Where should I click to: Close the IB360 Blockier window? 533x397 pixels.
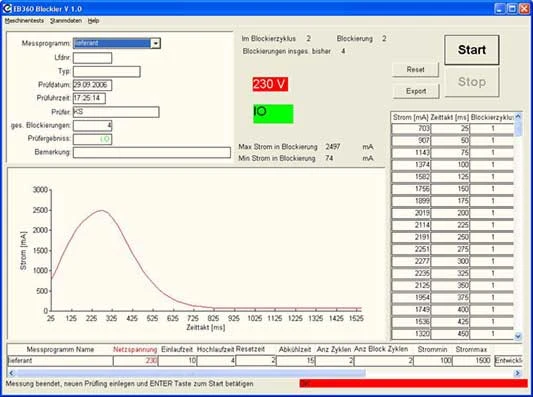click(525, 8)
